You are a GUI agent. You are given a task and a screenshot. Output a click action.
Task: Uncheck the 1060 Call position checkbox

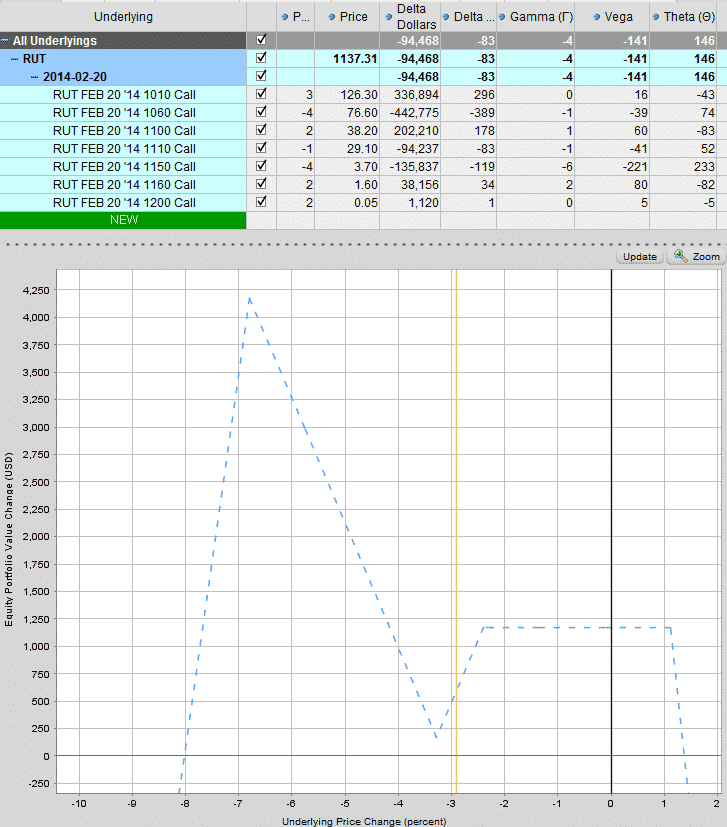[x=261, y=111]
